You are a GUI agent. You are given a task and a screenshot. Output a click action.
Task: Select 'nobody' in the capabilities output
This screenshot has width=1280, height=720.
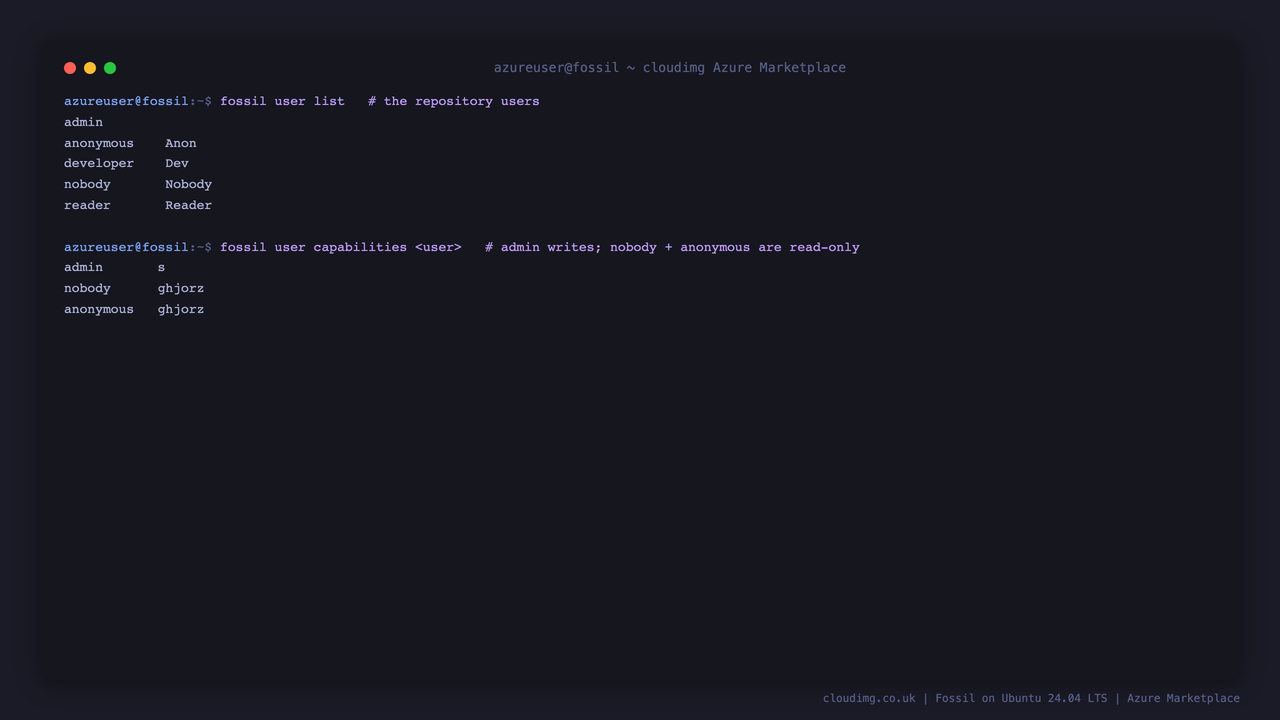(87, 288)
